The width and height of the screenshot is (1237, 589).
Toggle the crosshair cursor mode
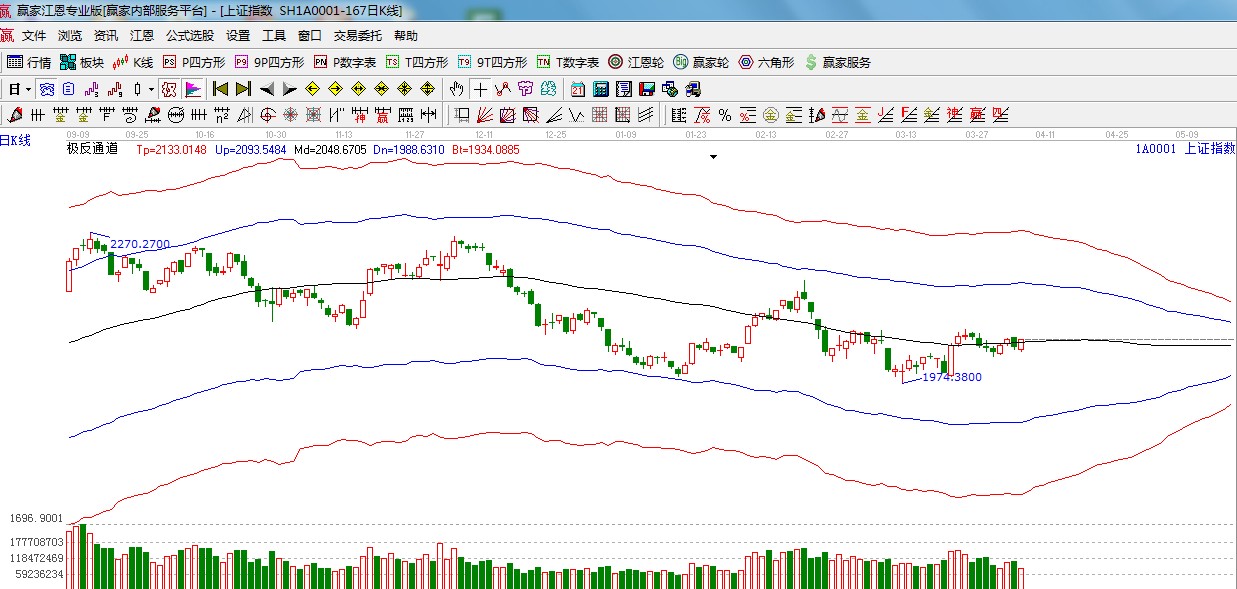click(481, 89)
